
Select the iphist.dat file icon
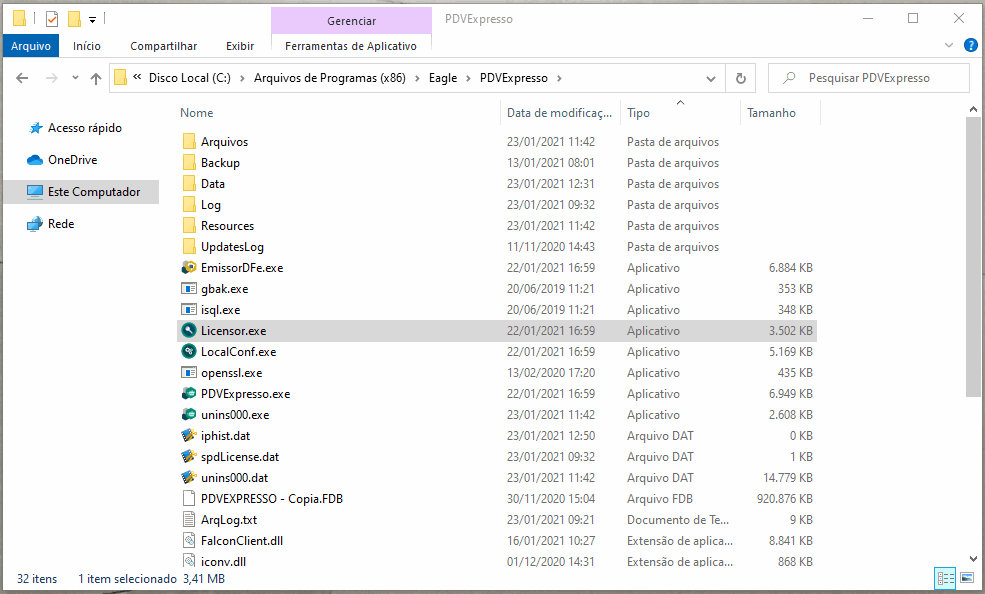[x=188, y=436]
